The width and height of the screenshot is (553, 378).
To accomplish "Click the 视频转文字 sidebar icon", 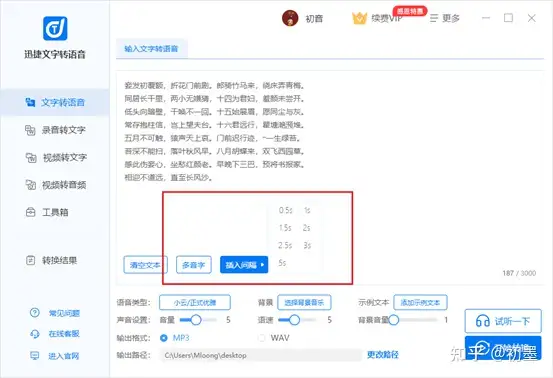I will pyautogui.click(x=31, y=158).
